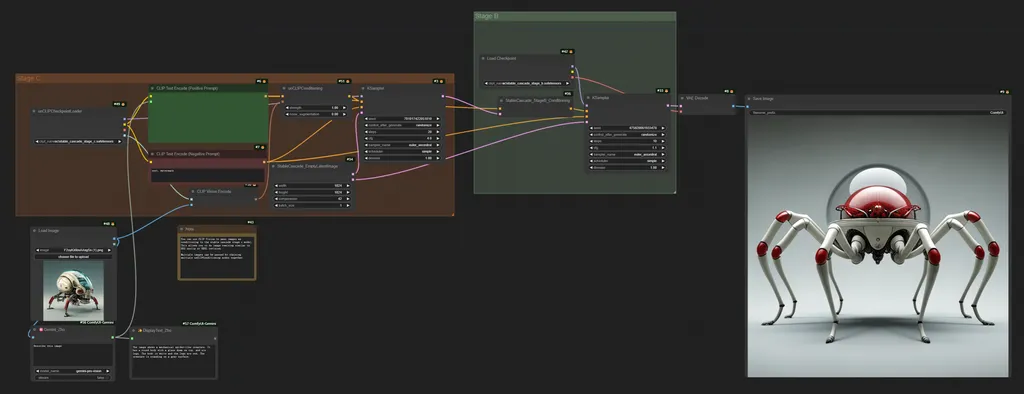1024x394 pixels.
Task: Click the steps slider in Stage C KSampler
Action: [401, 131]
